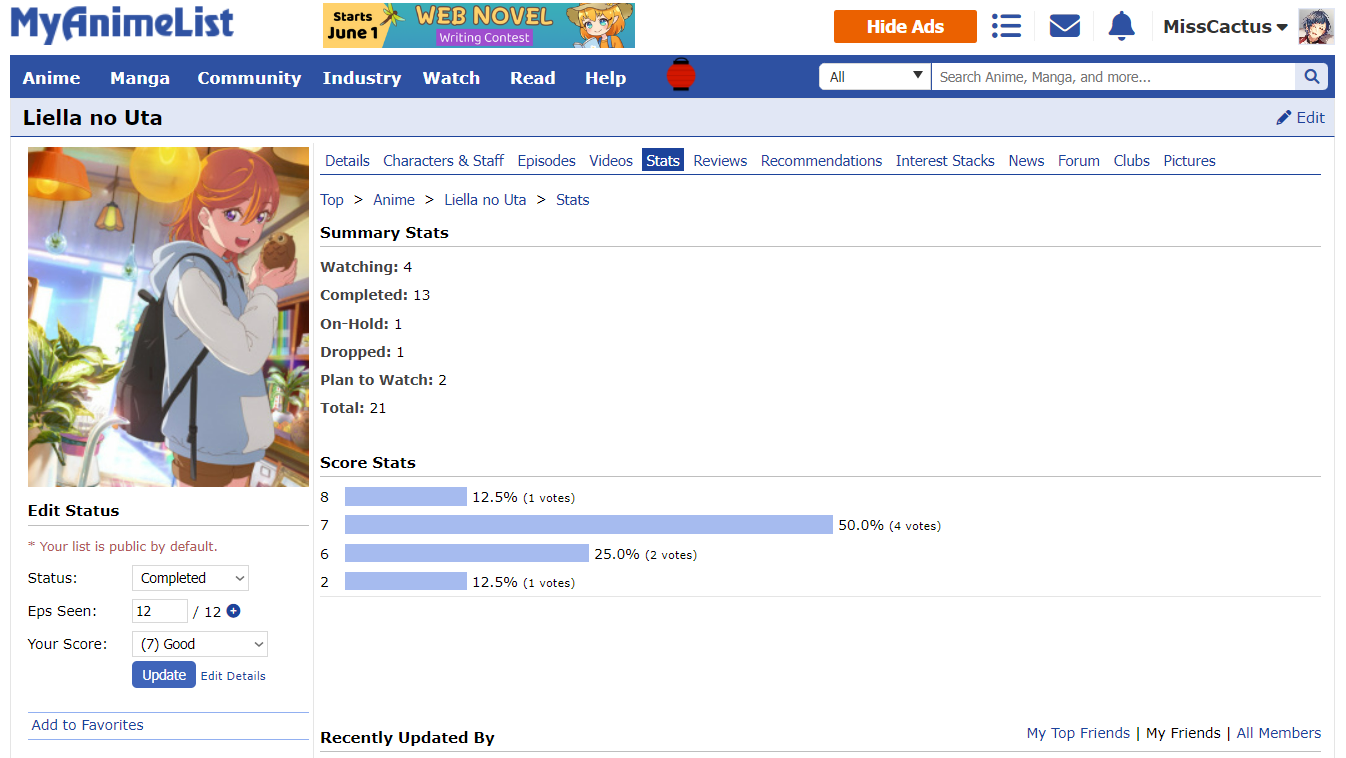Click the Watching: 4 stat

[366, 267]
